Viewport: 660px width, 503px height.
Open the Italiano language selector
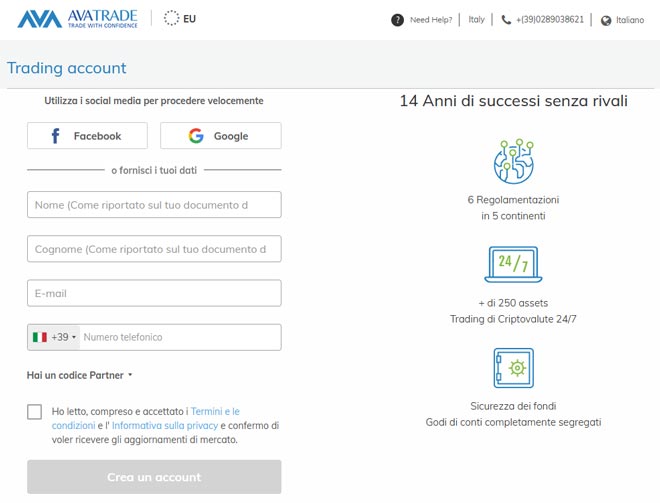pos(629,20)
